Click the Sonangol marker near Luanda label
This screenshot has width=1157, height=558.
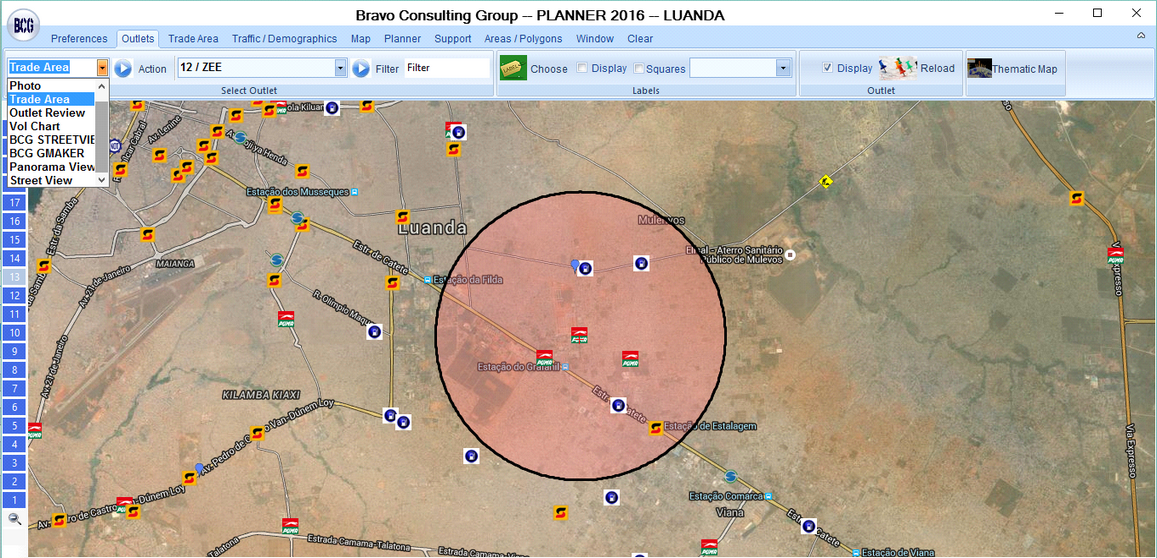pos(402,217)
